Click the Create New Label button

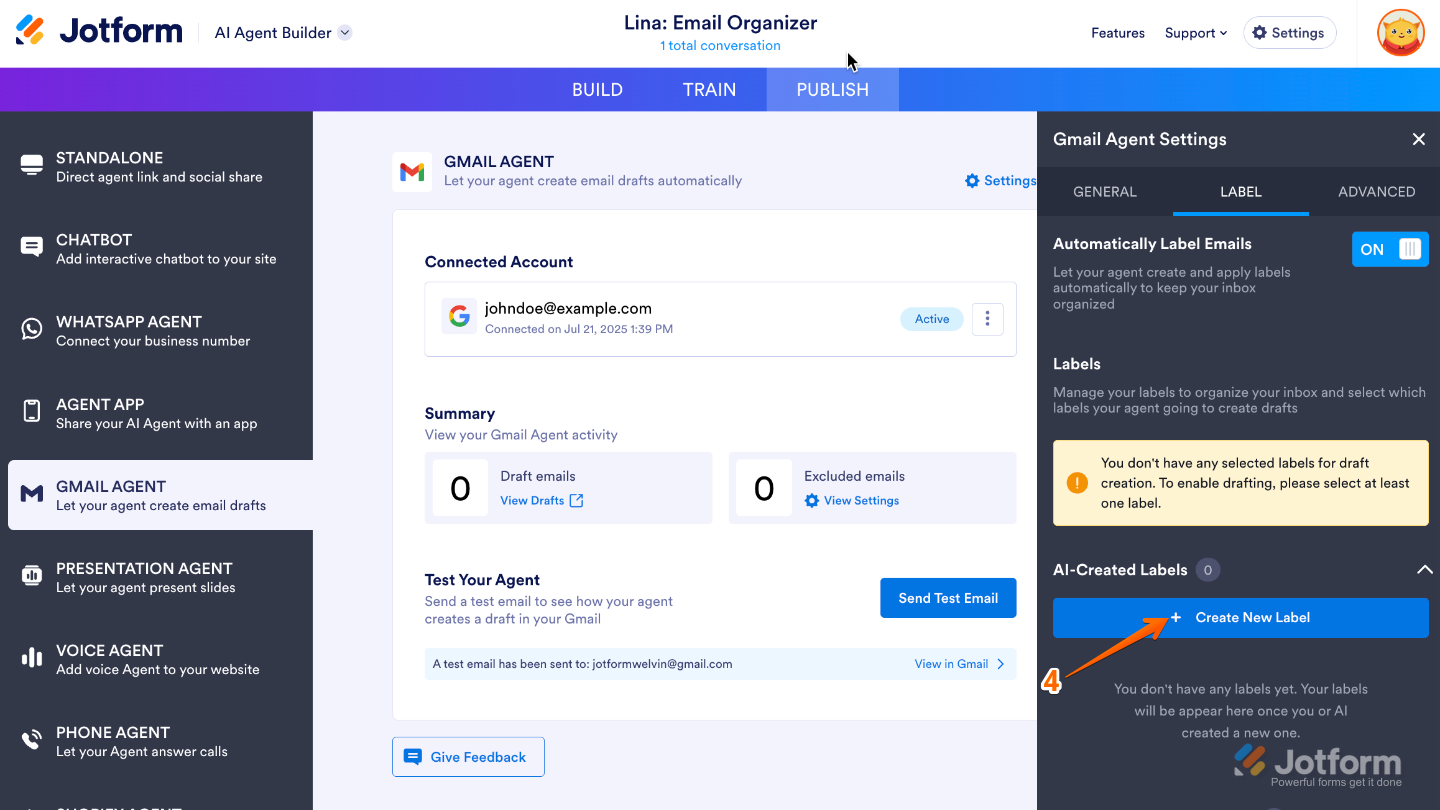1241,618
